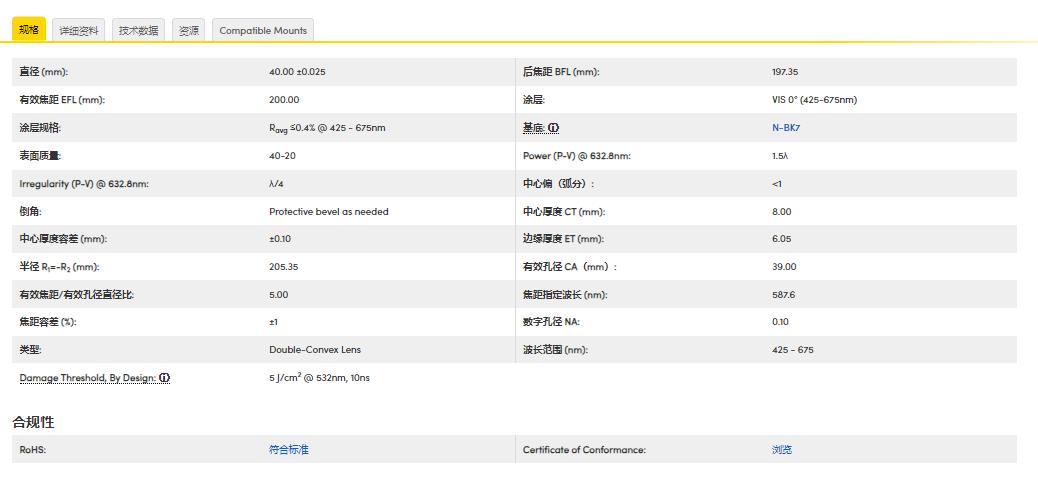Screen dimensions: 1038x492
Task: Click the wavelength range value 425 - 675
Action: [x=792, y=350]
